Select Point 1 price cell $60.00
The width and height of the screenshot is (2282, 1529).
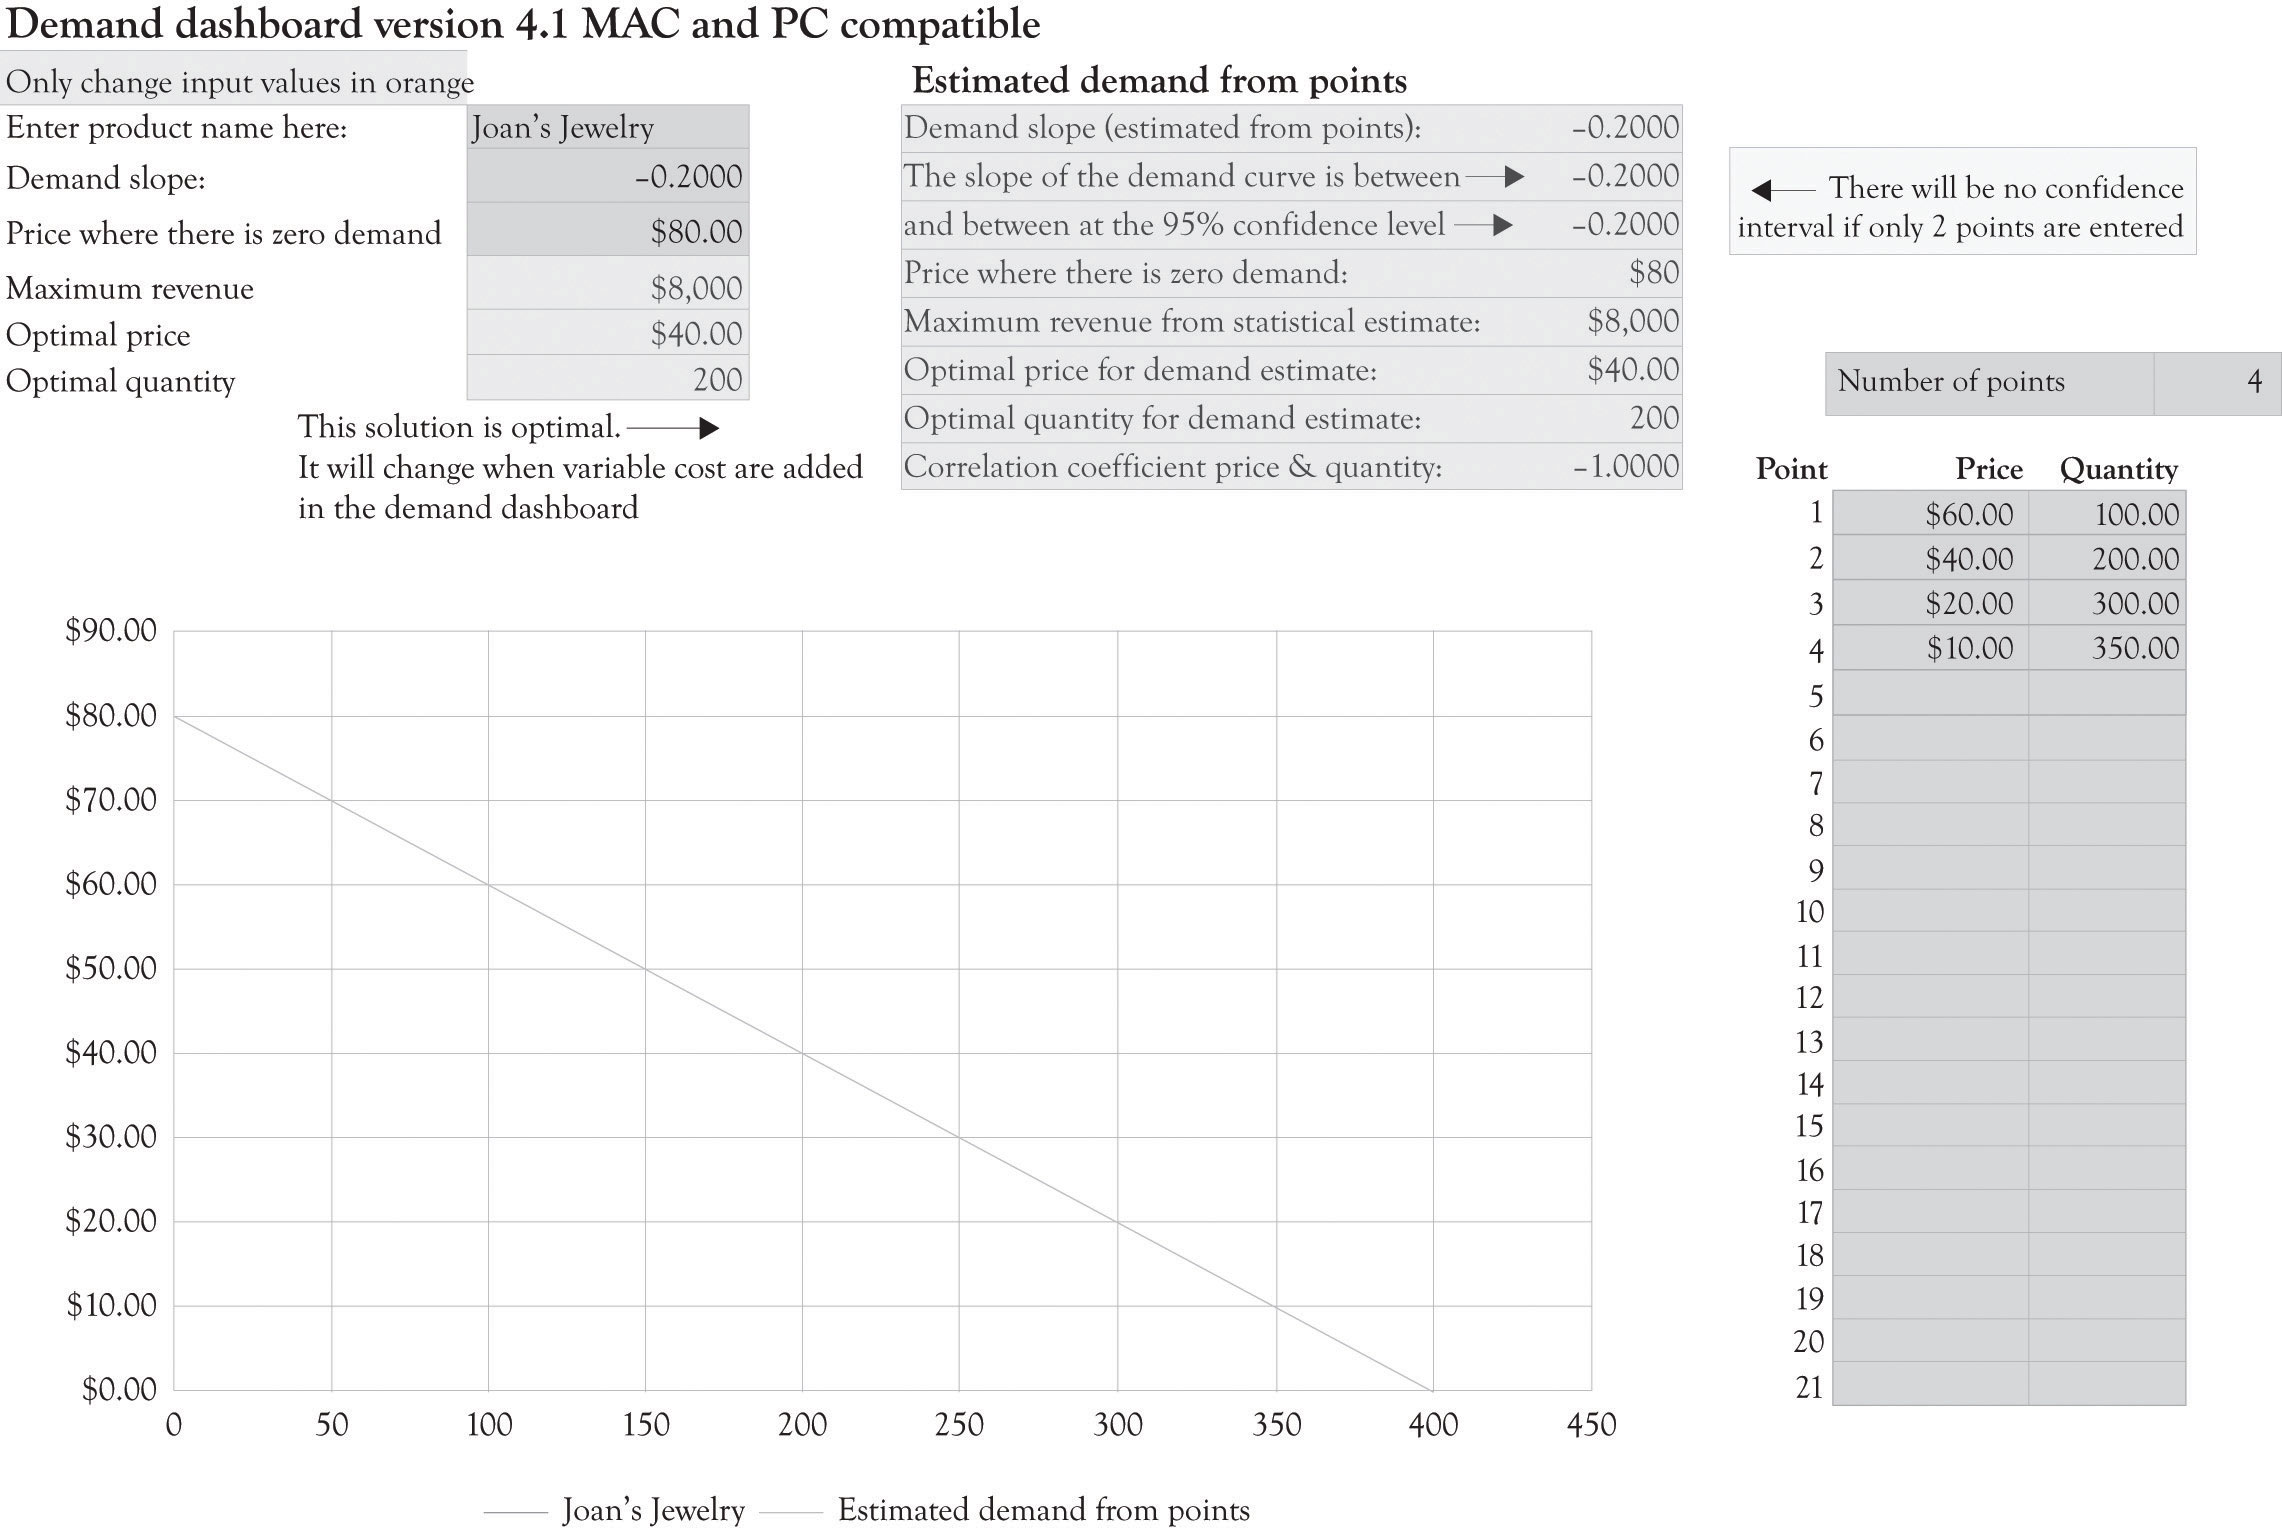[1930, 514]
